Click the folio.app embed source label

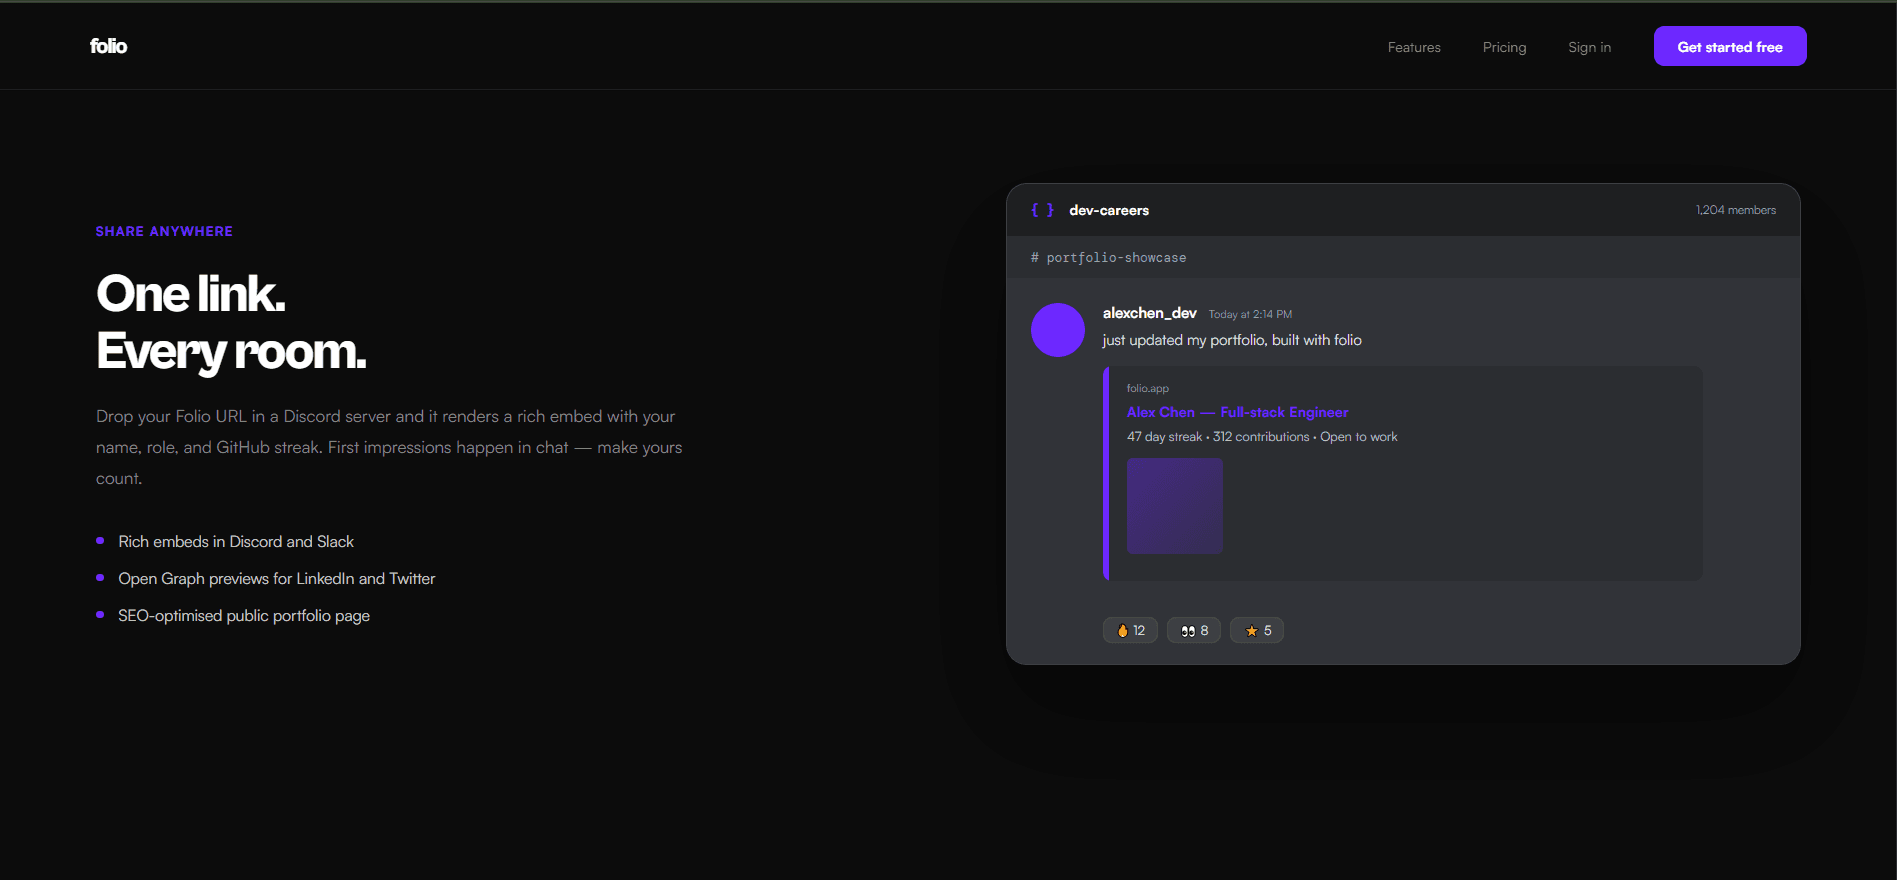coord(1147,388)
